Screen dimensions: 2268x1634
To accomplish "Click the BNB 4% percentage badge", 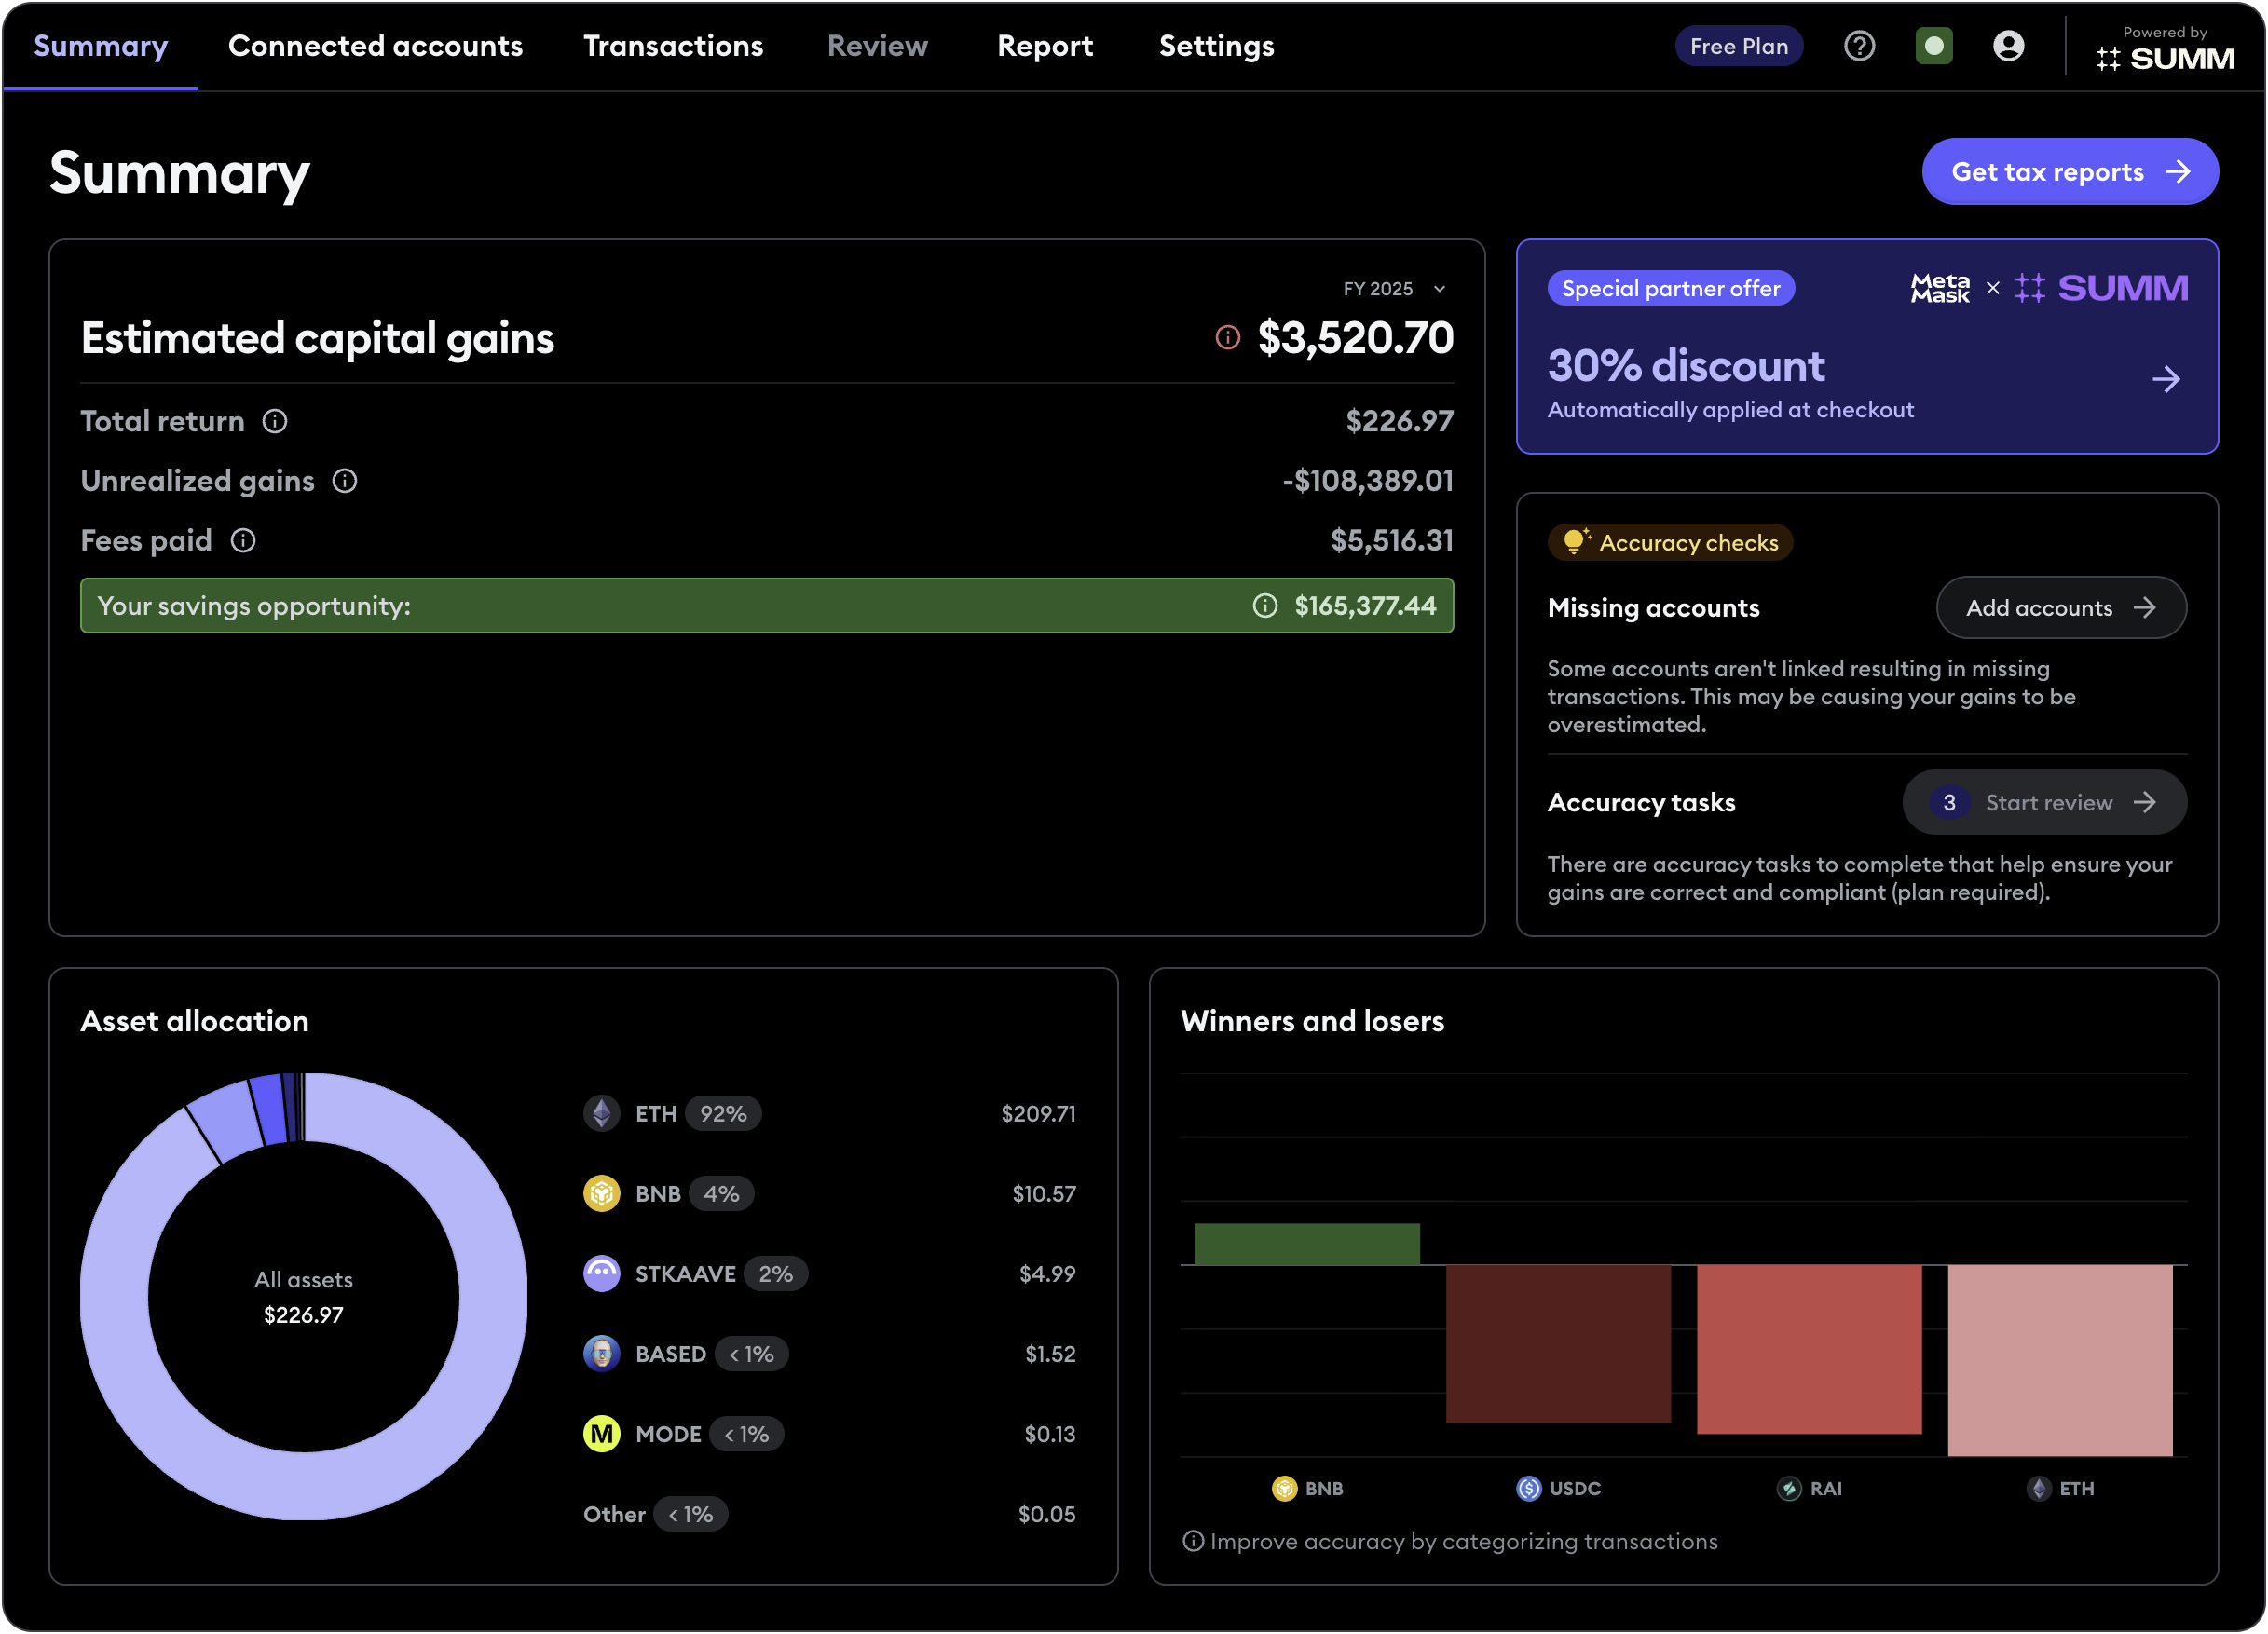I will pyautogui.click(x=721, y=1193).
